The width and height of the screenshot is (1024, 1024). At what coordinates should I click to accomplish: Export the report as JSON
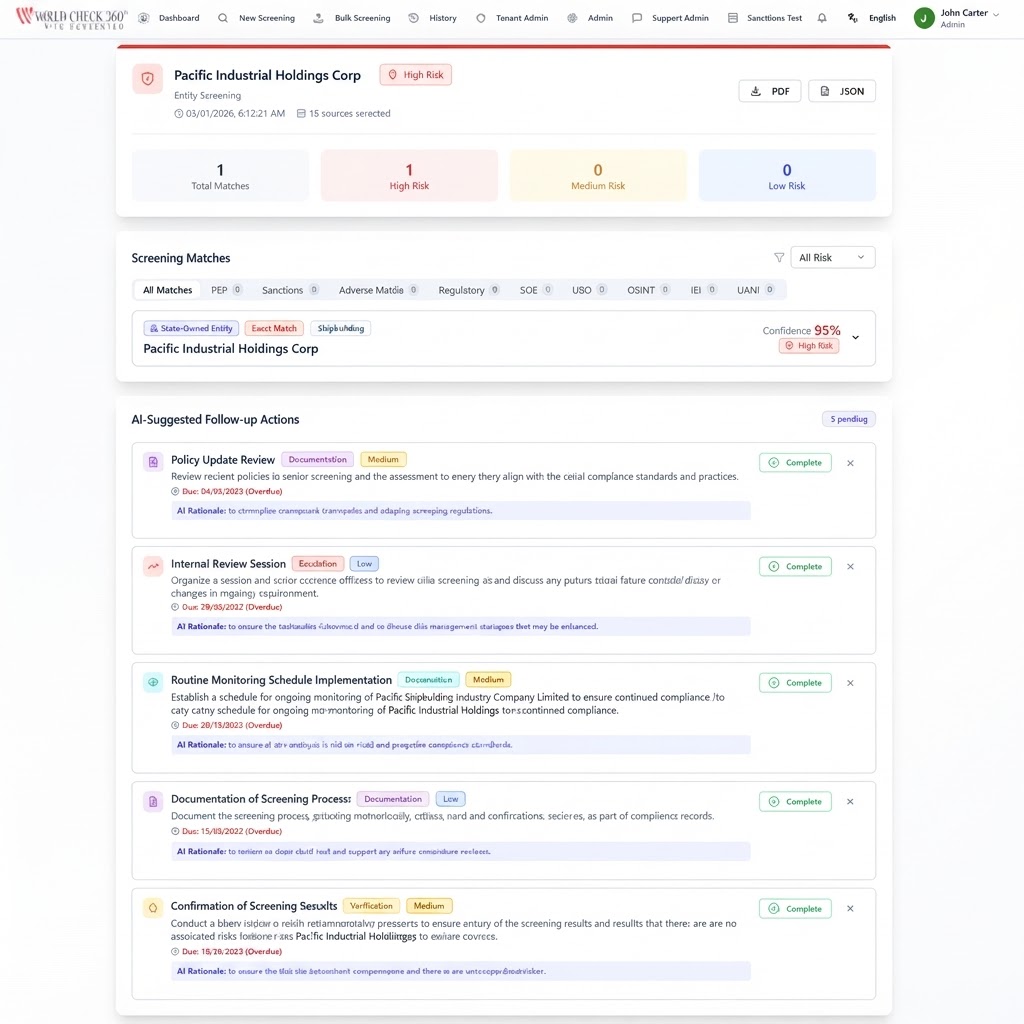point(842,91)
